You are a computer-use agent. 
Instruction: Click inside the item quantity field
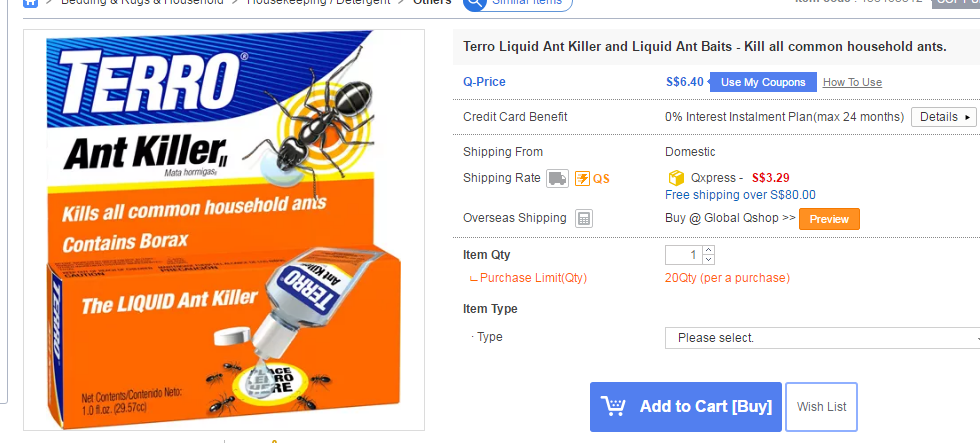[683, 255]
